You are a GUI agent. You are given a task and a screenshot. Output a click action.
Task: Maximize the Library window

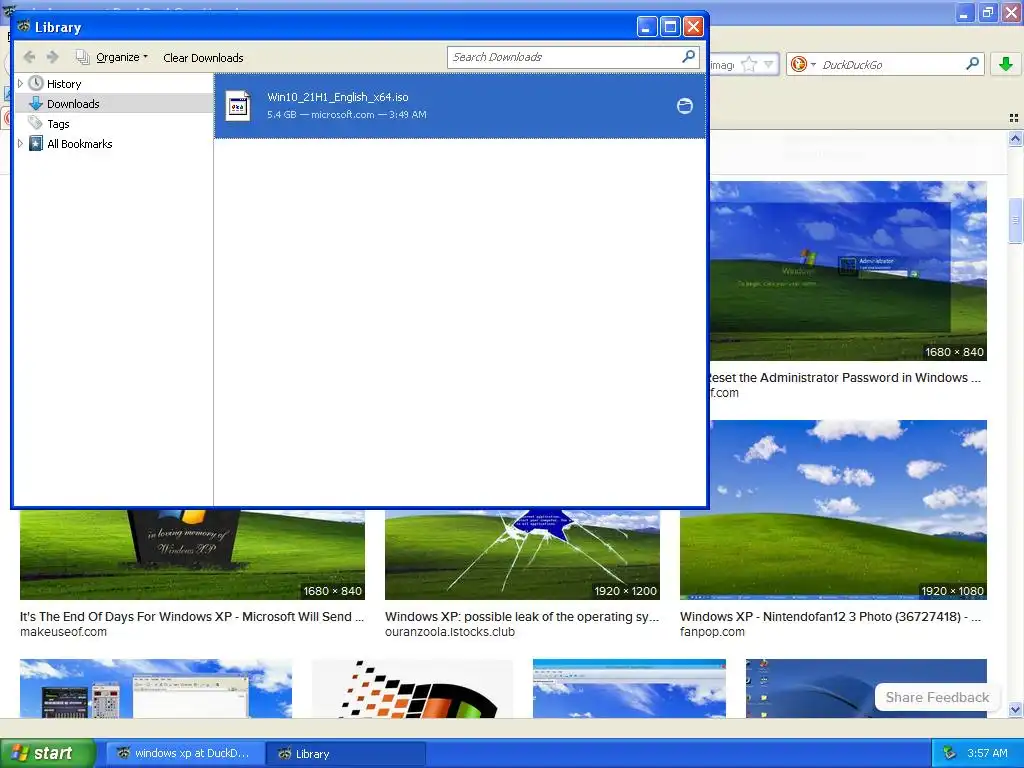(670, 27)
